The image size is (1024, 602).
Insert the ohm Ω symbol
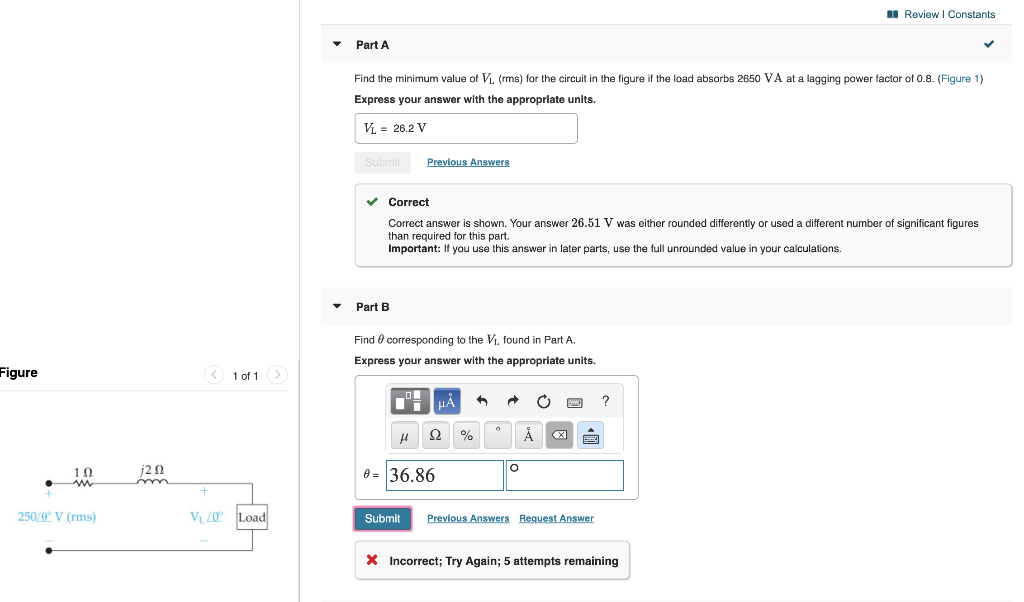(x=435, y=436)
